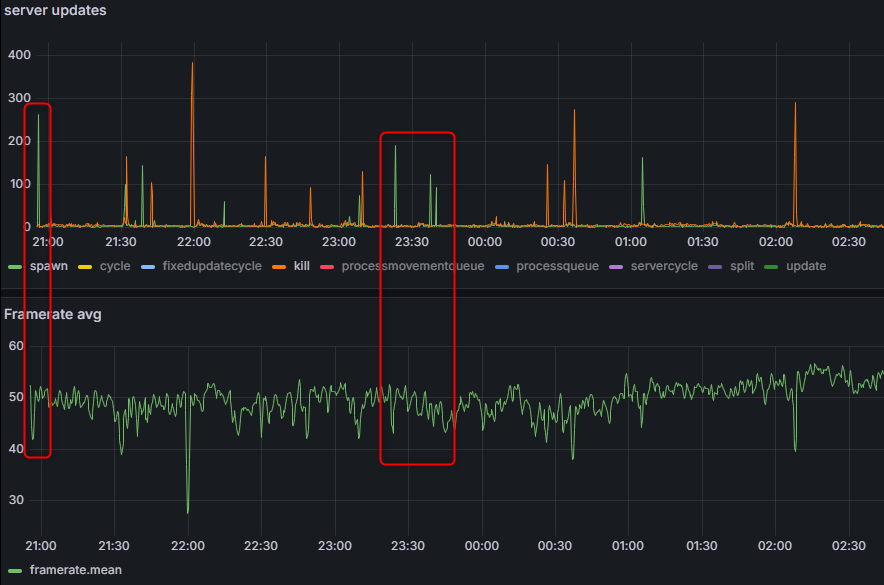Click the servercycle series color swatch
Image resolution: width=884 pixels, height=585 pixels.
pos(616,266)
